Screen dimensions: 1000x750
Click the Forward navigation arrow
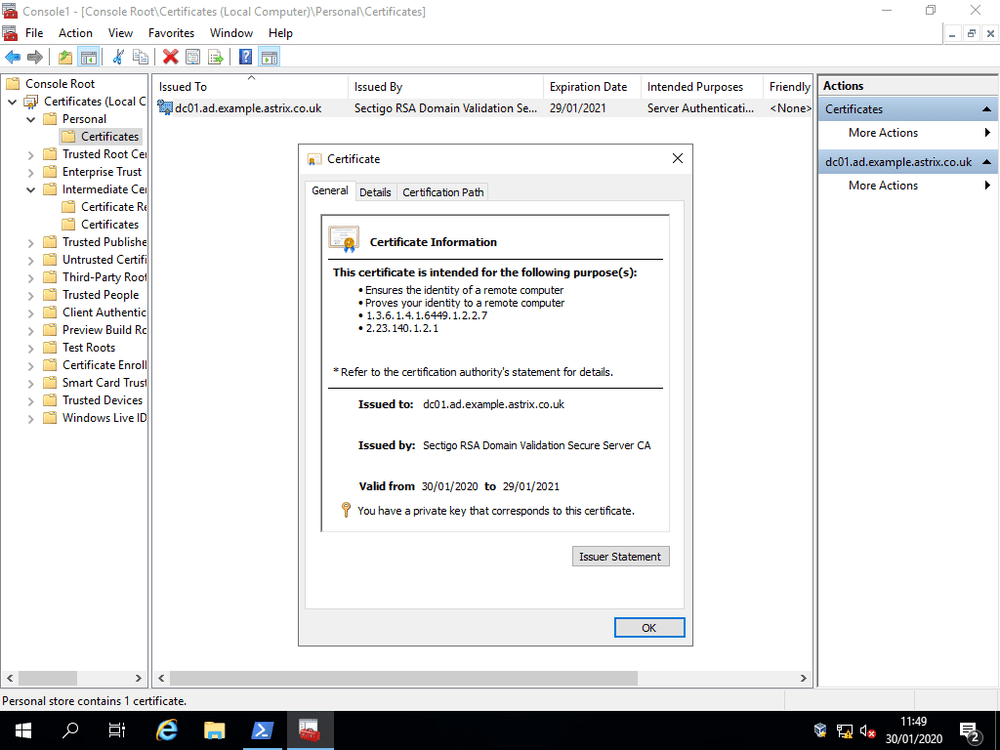[x=33, y=57]
